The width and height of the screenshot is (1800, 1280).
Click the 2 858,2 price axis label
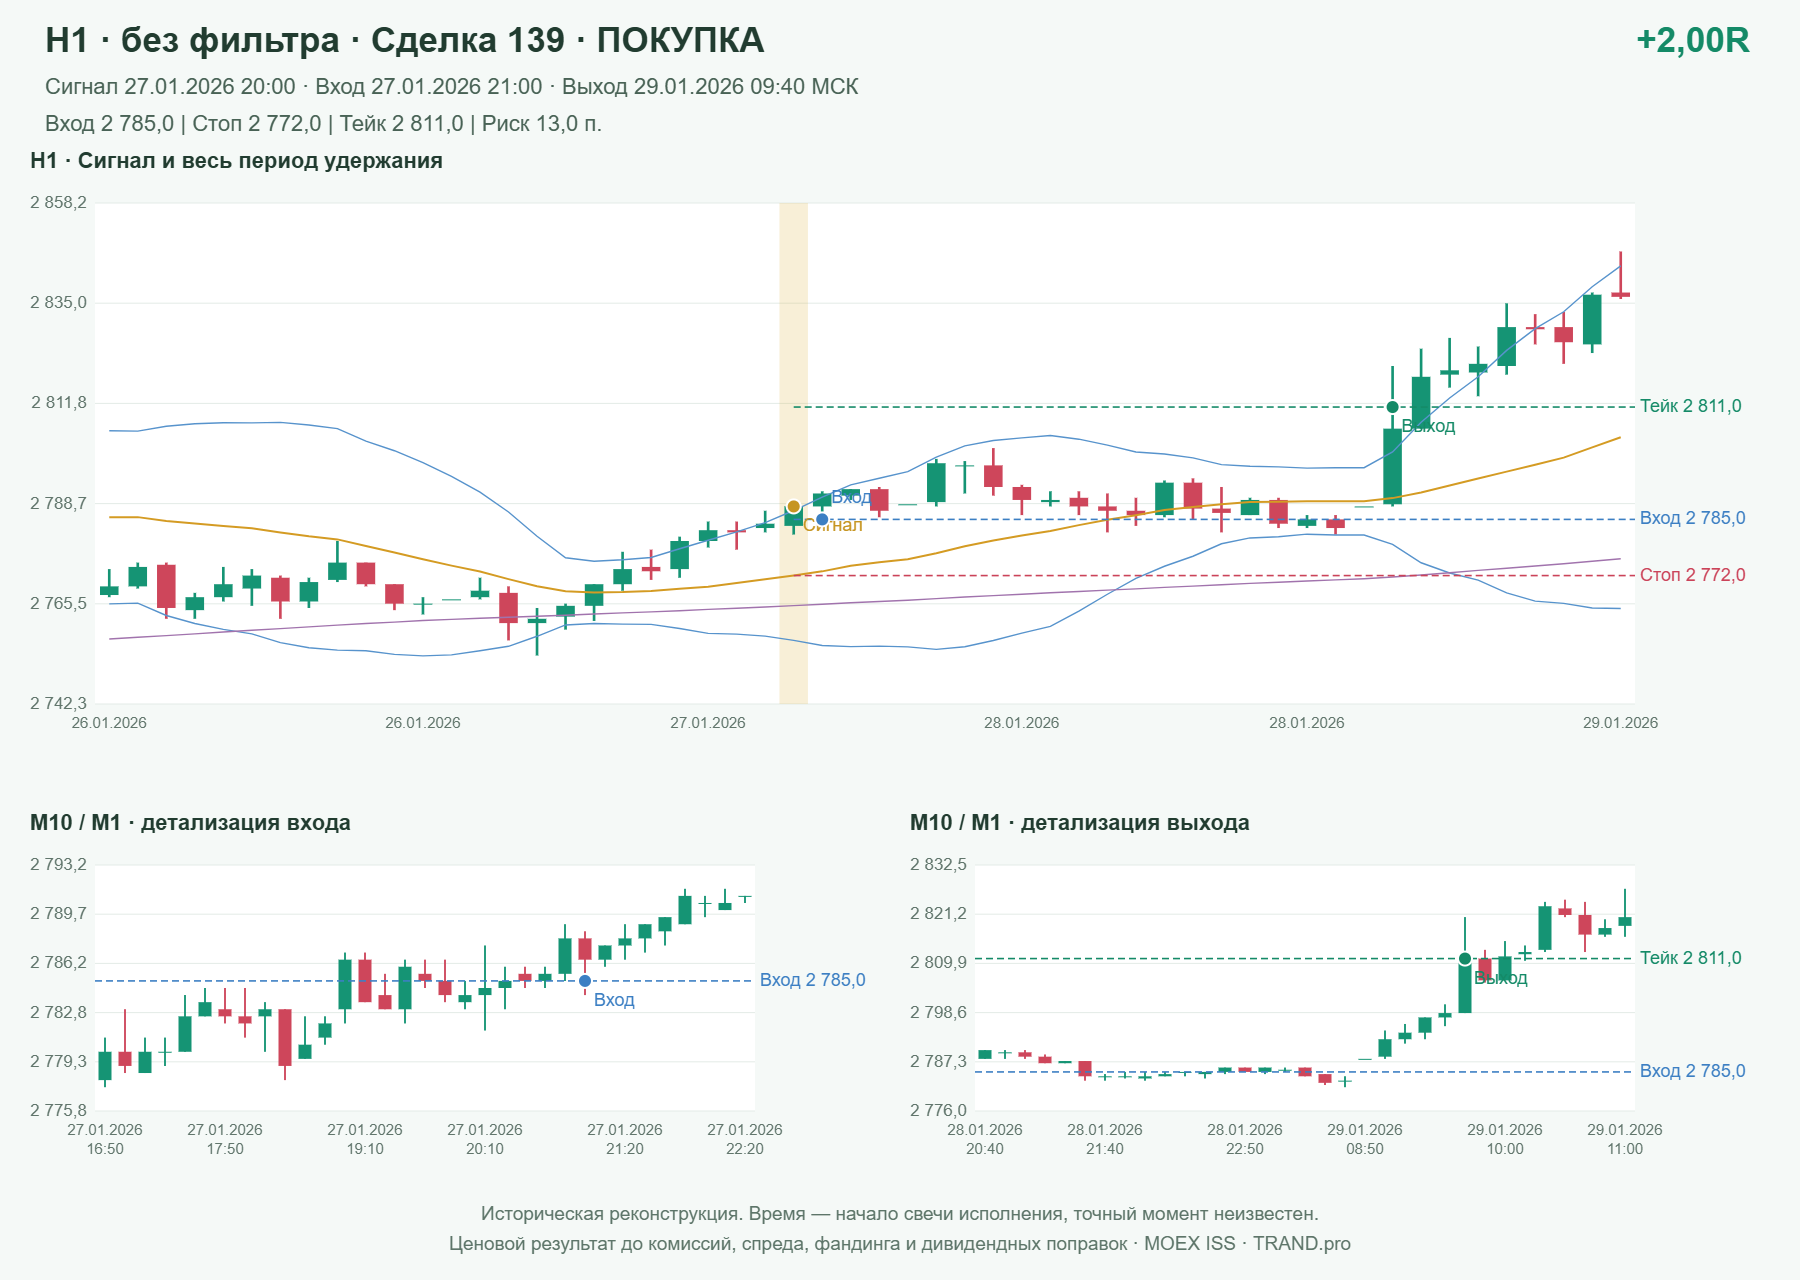58,203
